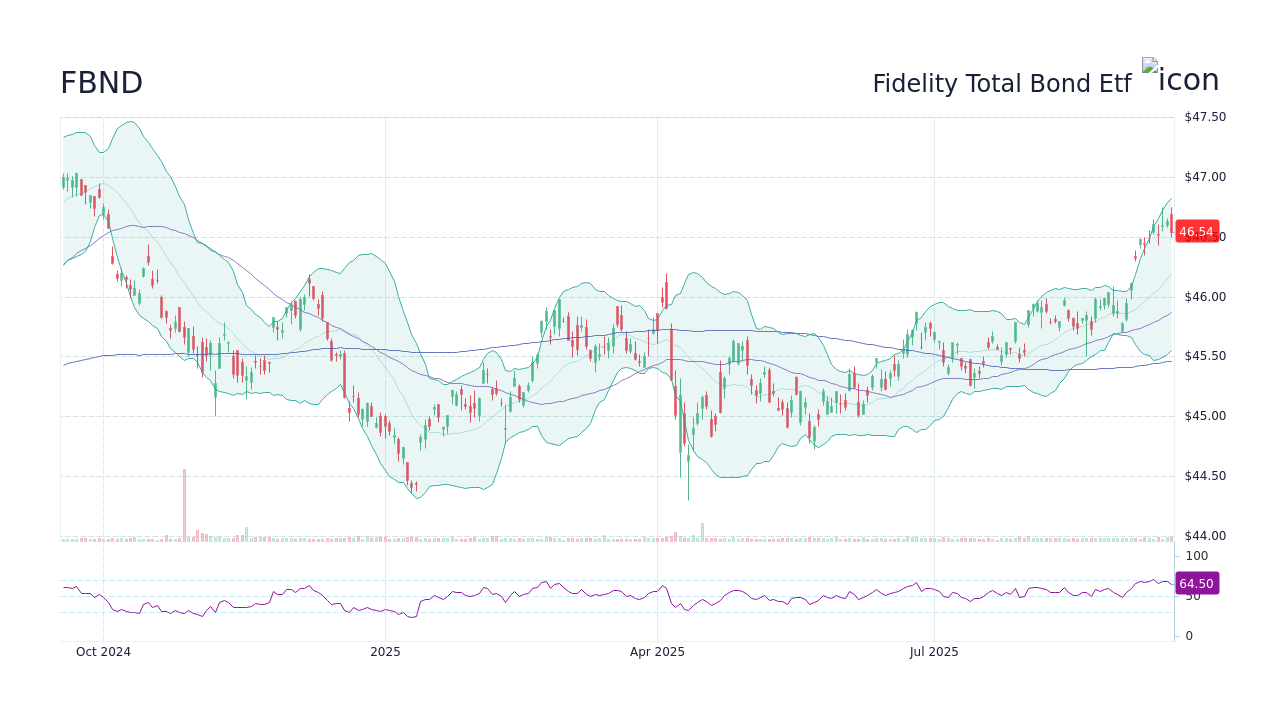The image size is (1280, 720).
Task: Click the red 46.54 price badge
Action: [1196, 231]
